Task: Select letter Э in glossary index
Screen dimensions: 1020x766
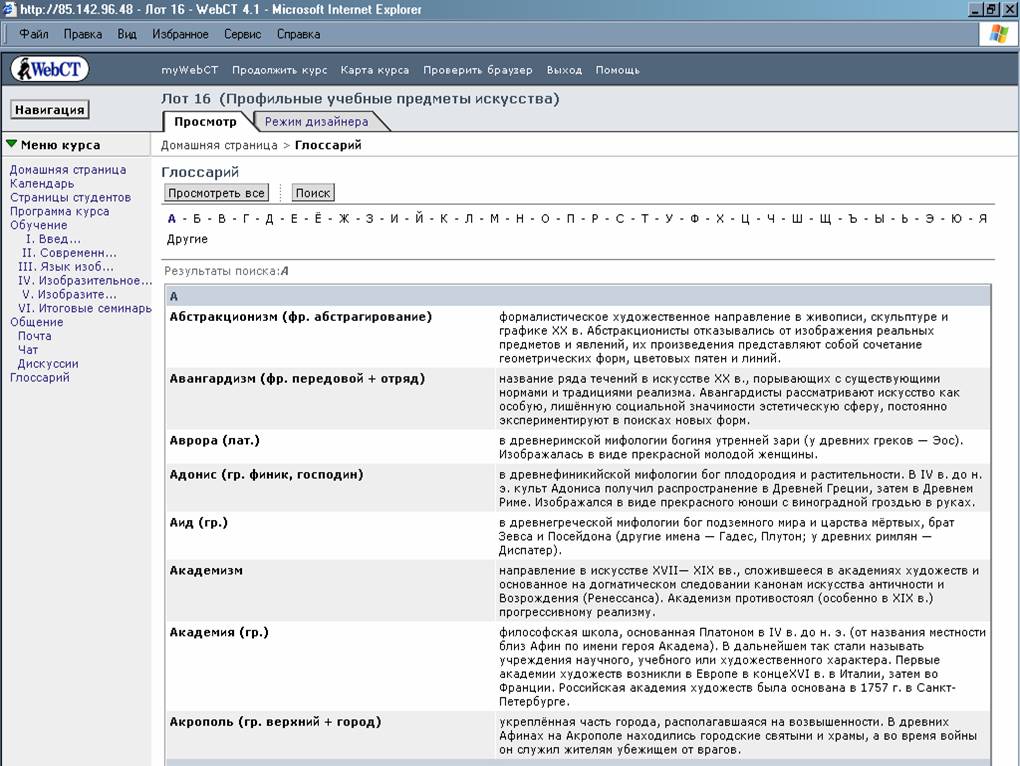Action: 930,218
